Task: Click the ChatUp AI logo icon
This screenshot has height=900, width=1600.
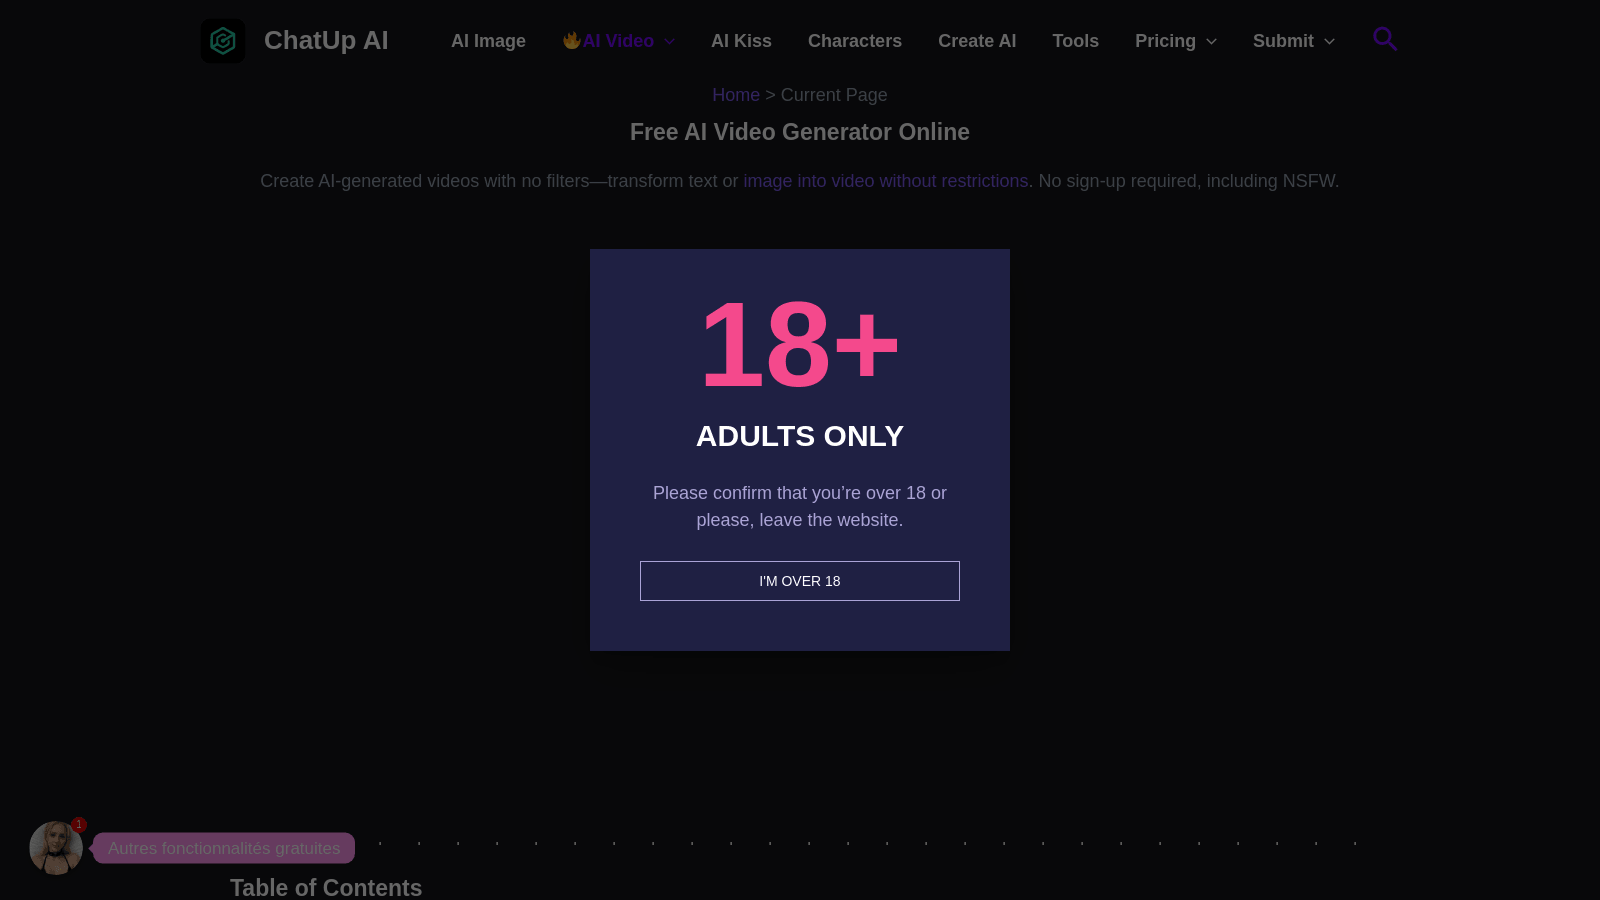Action: (x=223, y=41)
